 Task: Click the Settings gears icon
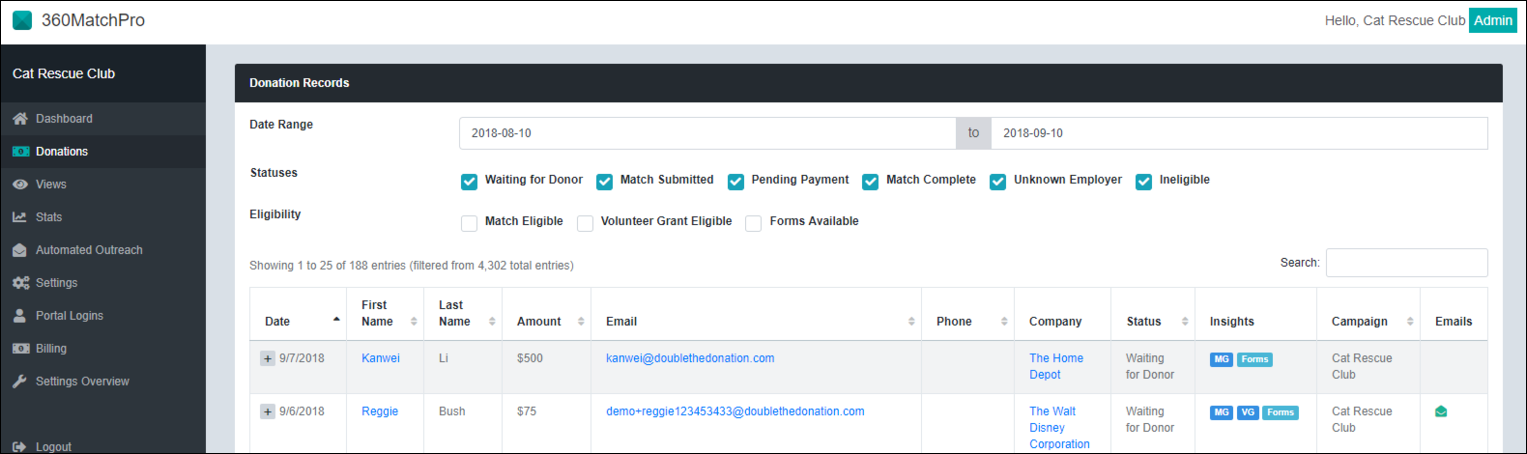point(19,283)
